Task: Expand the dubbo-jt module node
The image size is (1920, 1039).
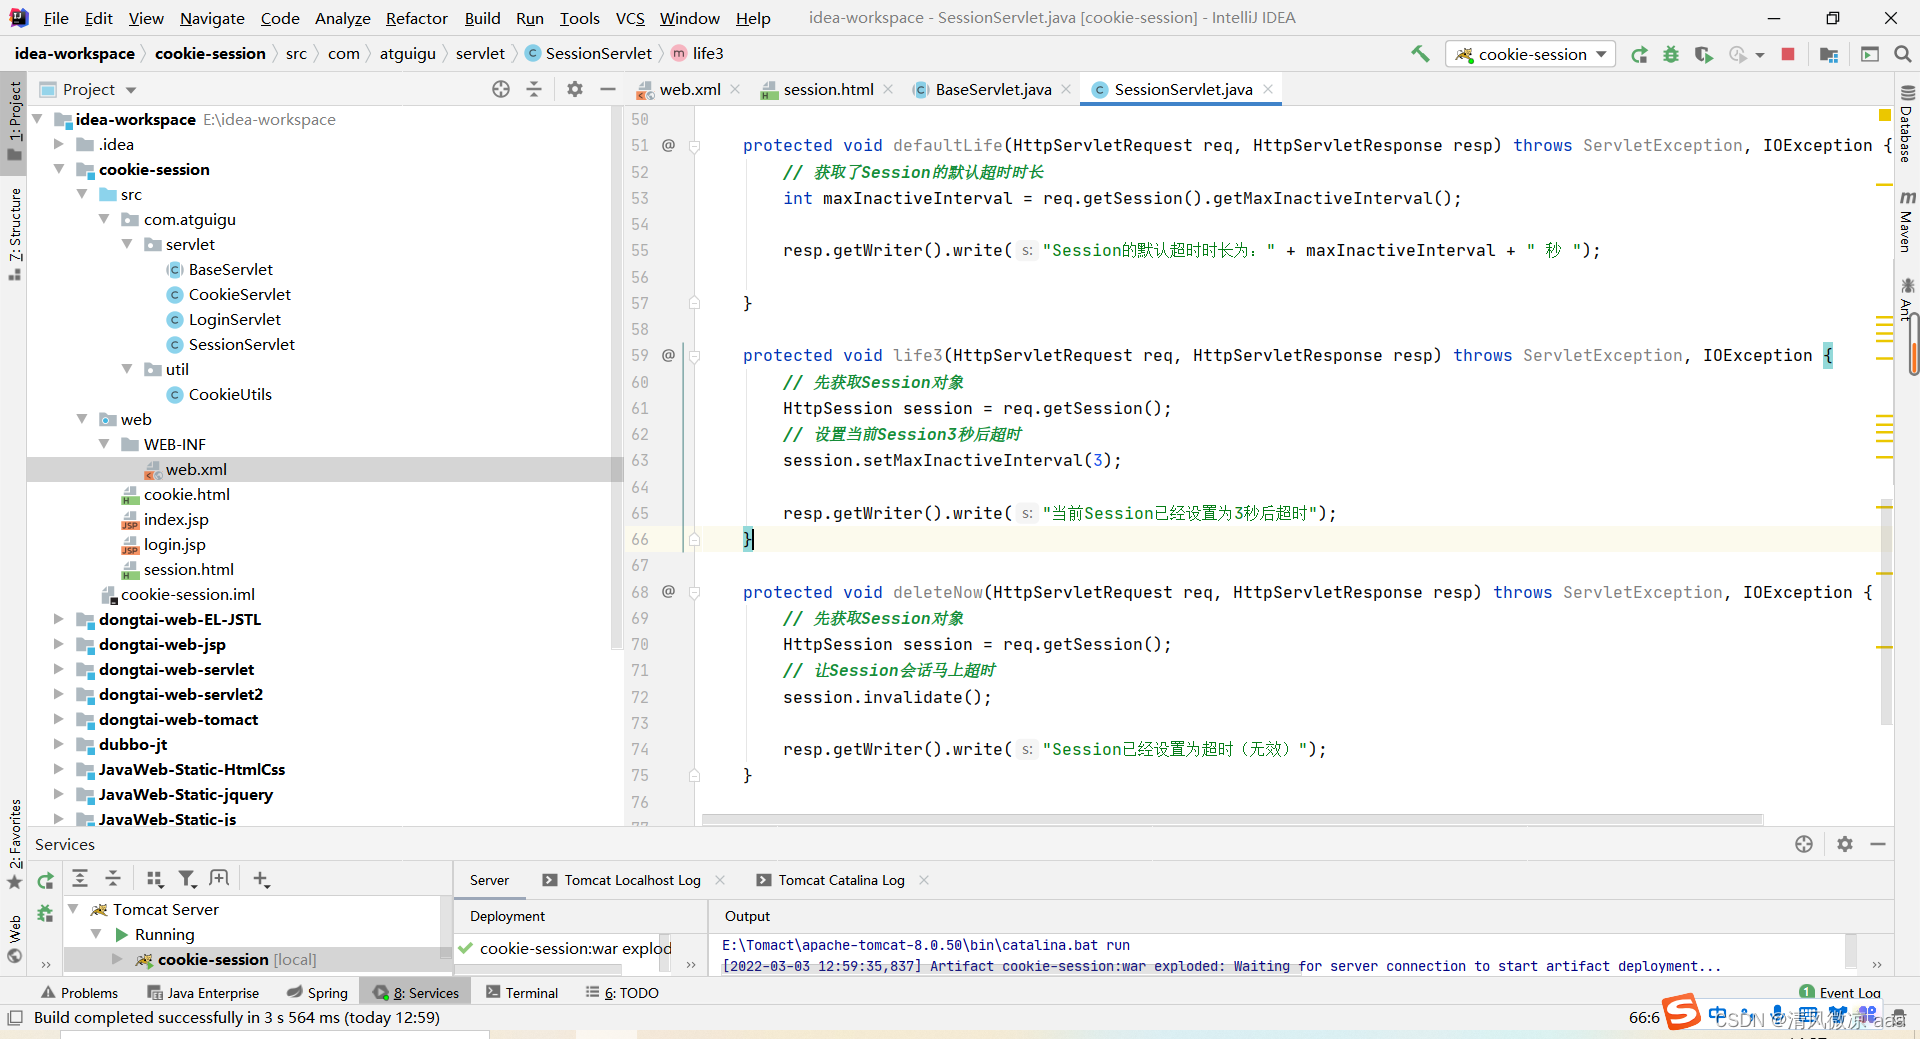Action: 59,744
